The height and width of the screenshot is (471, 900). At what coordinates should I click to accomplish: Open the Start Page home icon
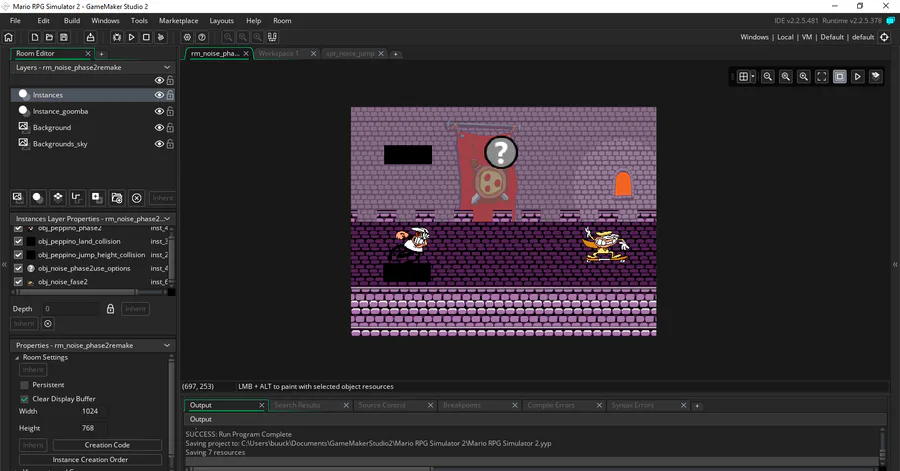[9, 37]
